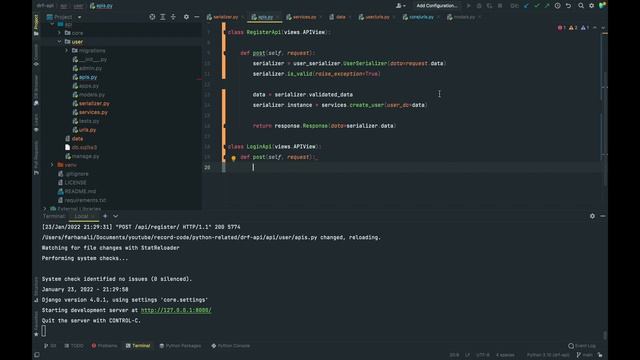Click the warning count indicator in editor
640x360 pixels.
pos(573,28)
